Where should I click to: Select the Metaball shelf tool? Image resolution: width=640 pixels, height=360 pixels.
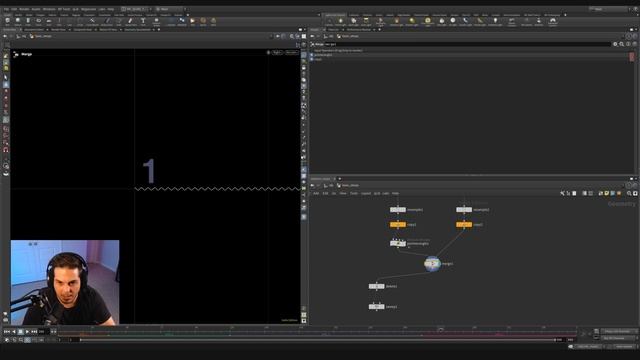pos(182,21)
